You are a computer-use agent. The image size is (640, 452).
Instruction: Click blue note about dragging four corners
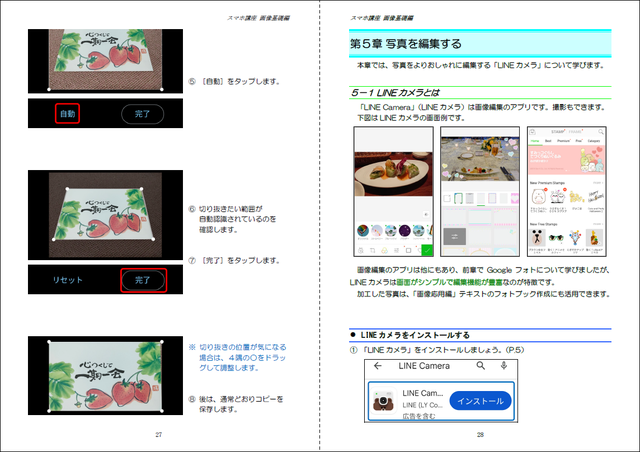point(238,358)
